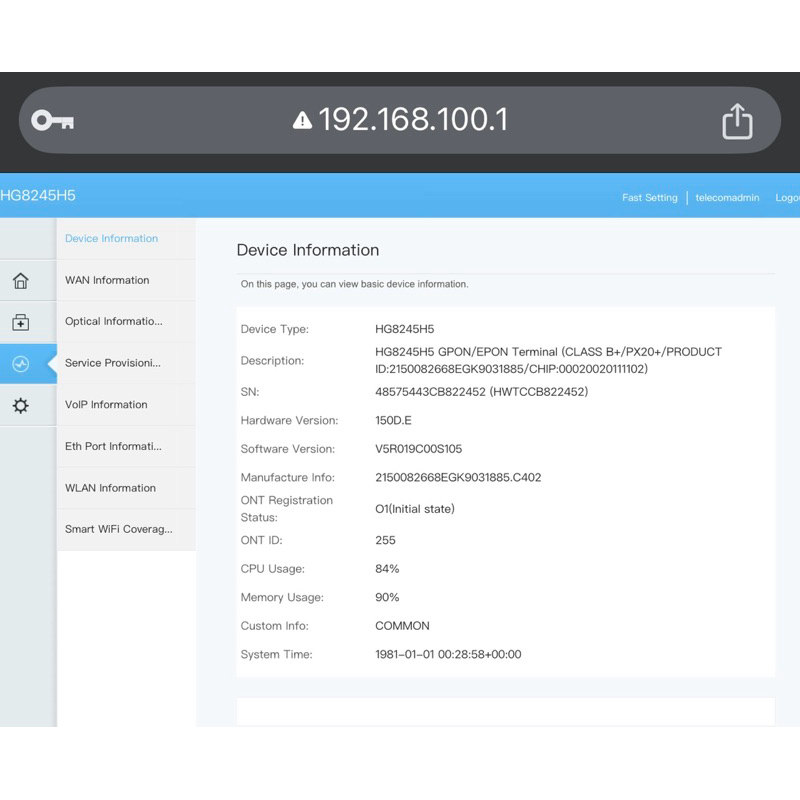Click the Fast Setting link
The width and height of the screenshot is (800, 800).
649,198
